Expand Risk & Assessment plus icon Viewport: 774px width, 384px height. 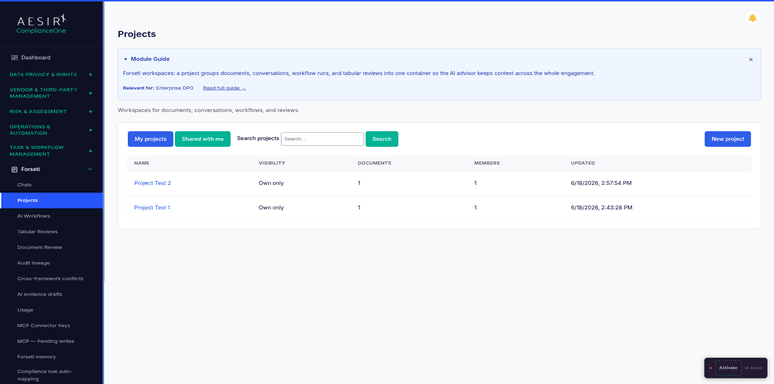(90, 112)
